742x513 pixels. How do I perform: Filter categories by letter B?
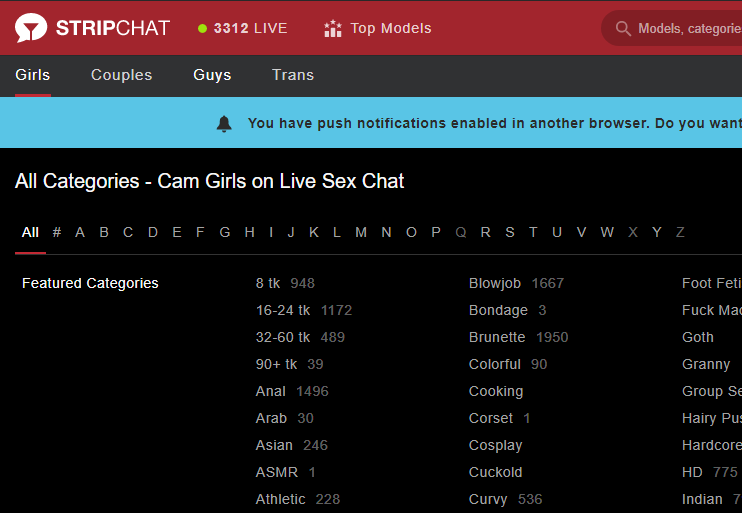104,232
